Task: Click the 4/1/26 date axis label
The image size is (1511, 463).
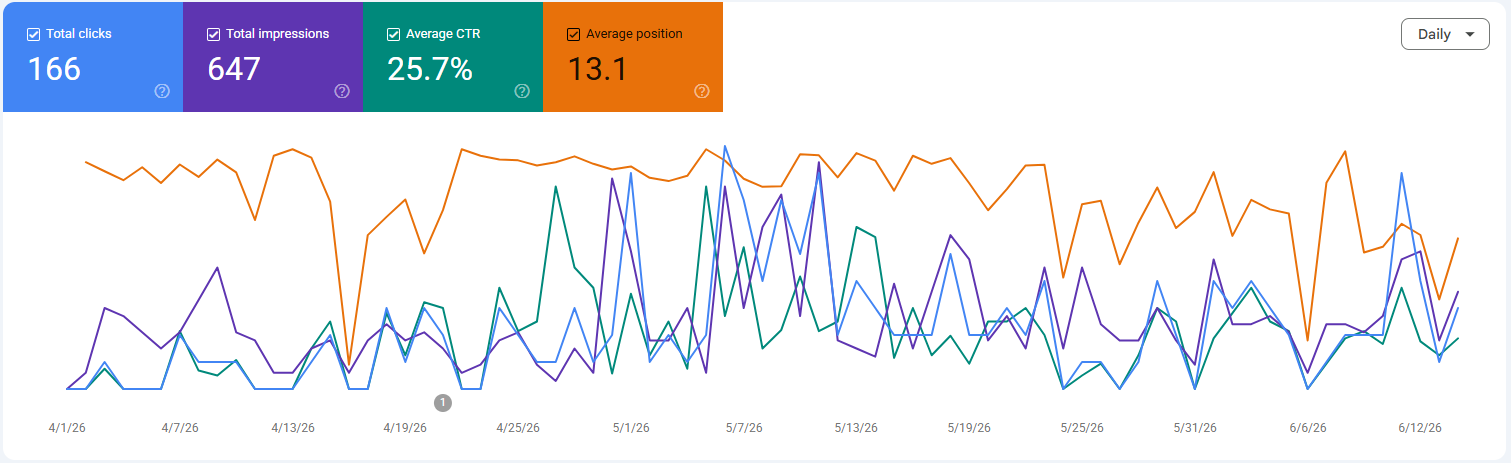Action: [x=66, y=428]
